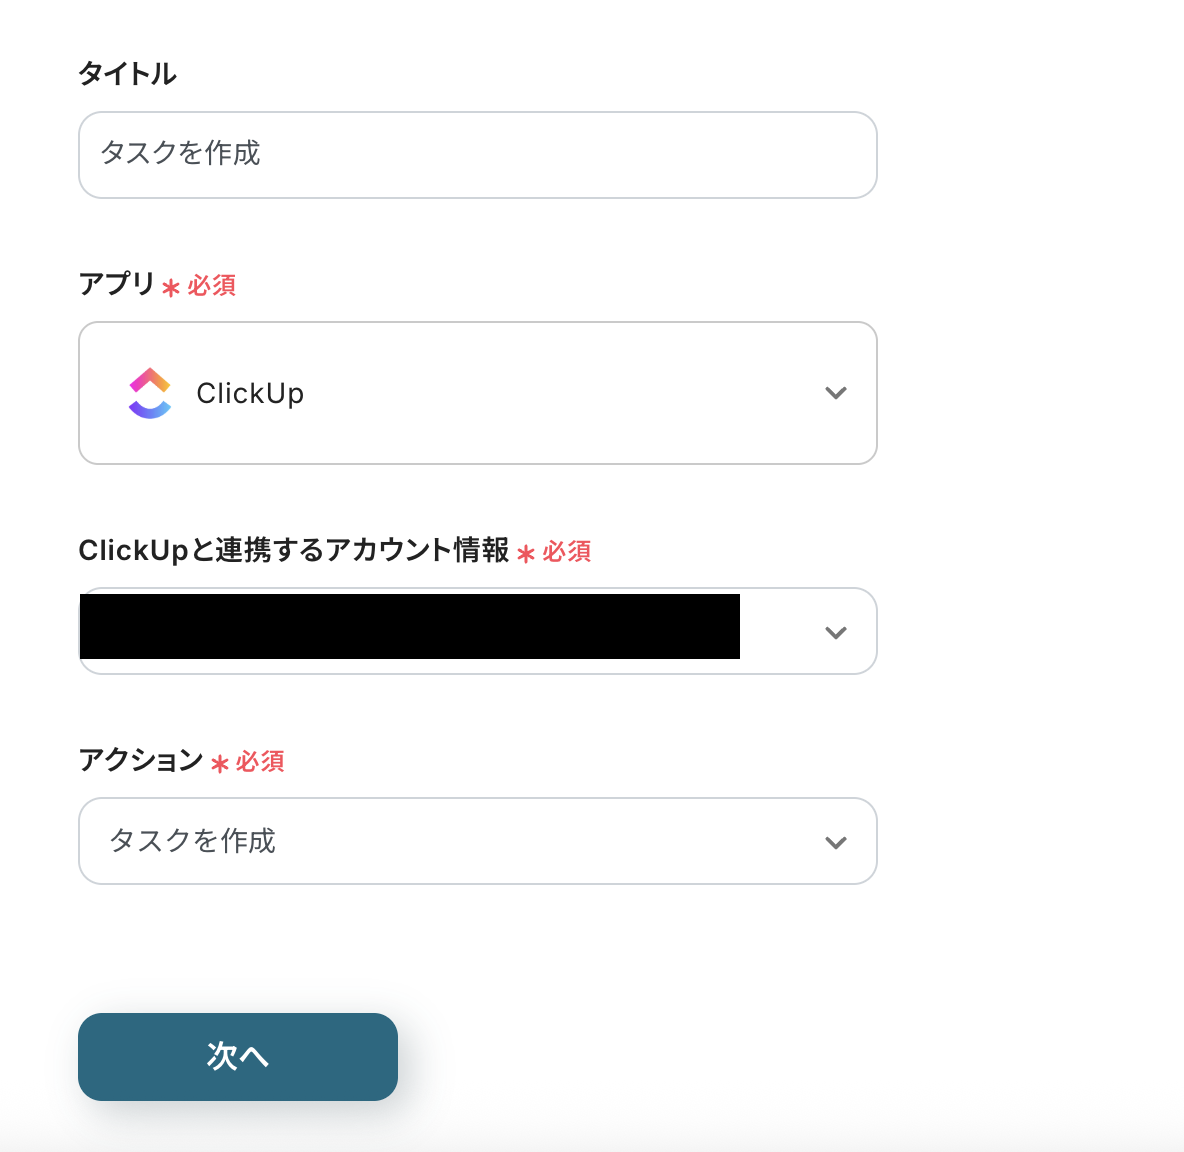Focus the タイトル text input field
The height and width of the screenshot is (1152, 1184).
click(478, 155)
